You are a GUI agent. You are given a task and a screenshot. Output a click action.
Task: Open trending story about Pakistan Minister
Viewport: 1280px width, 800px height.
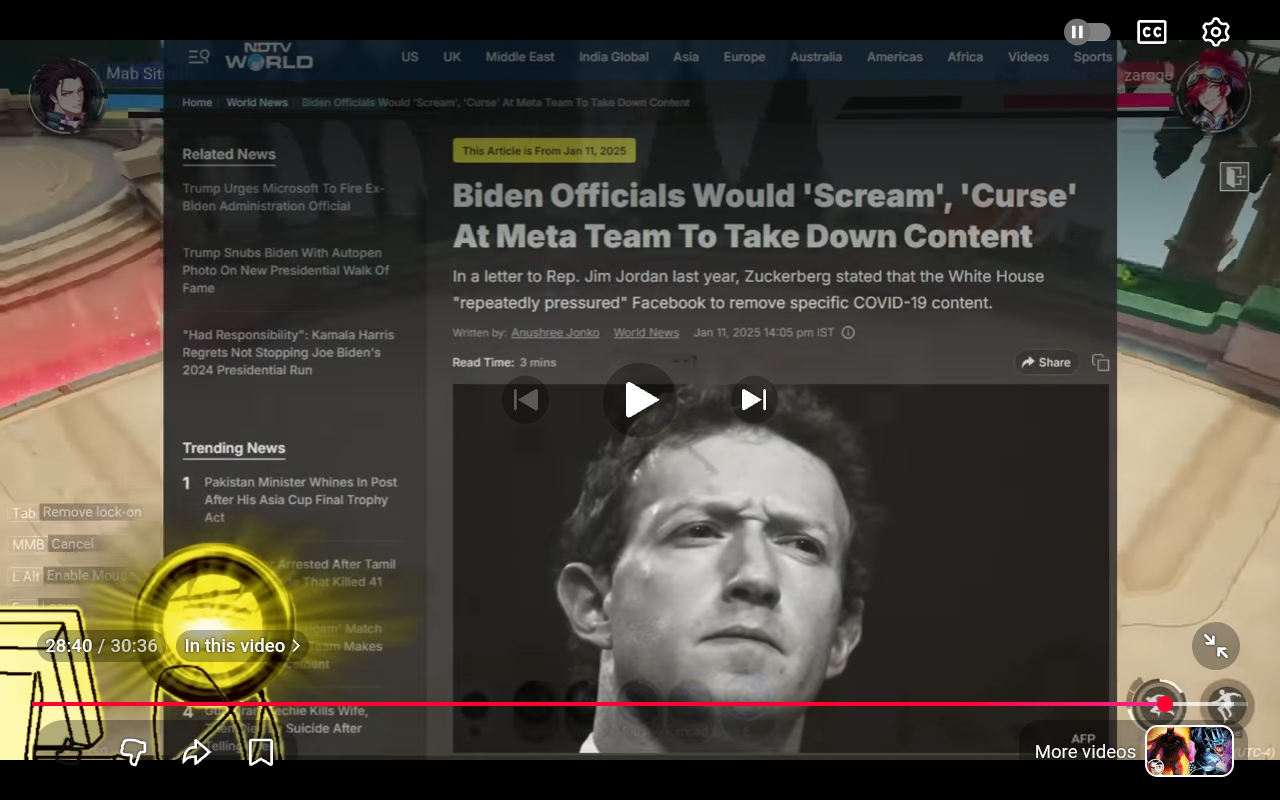(x=301, y=500)
